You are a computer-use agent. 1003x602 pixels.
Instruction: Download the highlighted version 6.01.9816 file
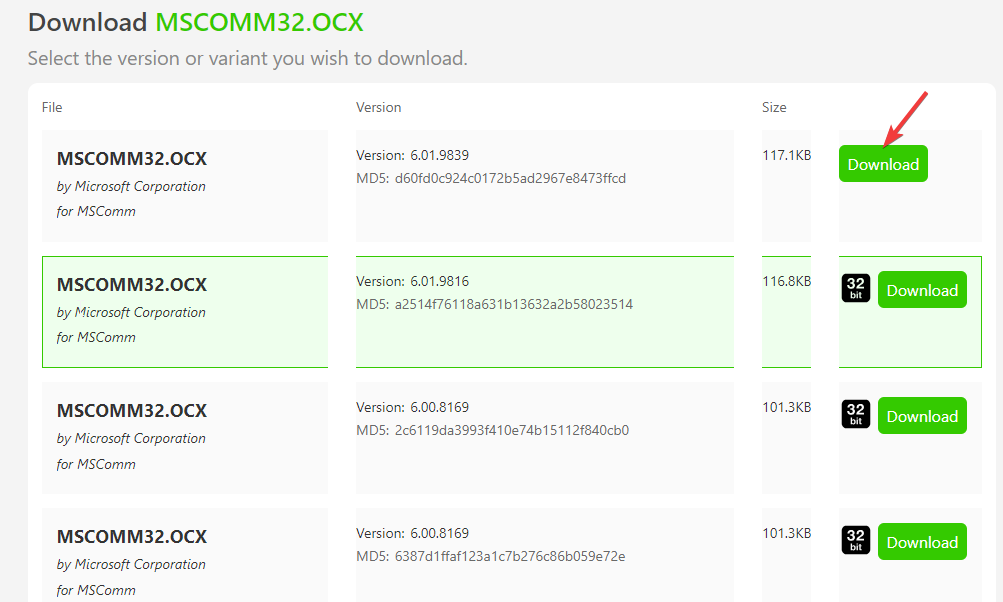click(x=922, y=290)
